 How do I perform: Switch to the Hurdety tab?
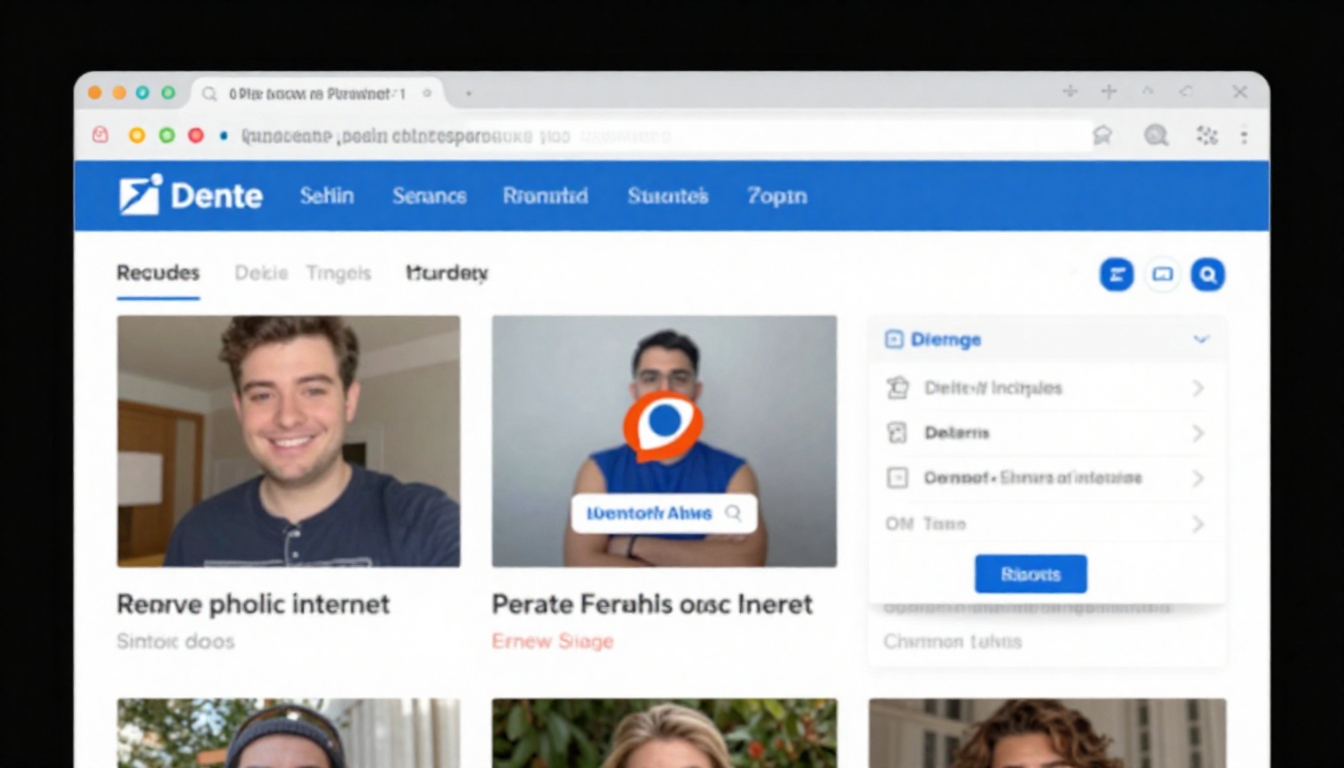(447, 273)
